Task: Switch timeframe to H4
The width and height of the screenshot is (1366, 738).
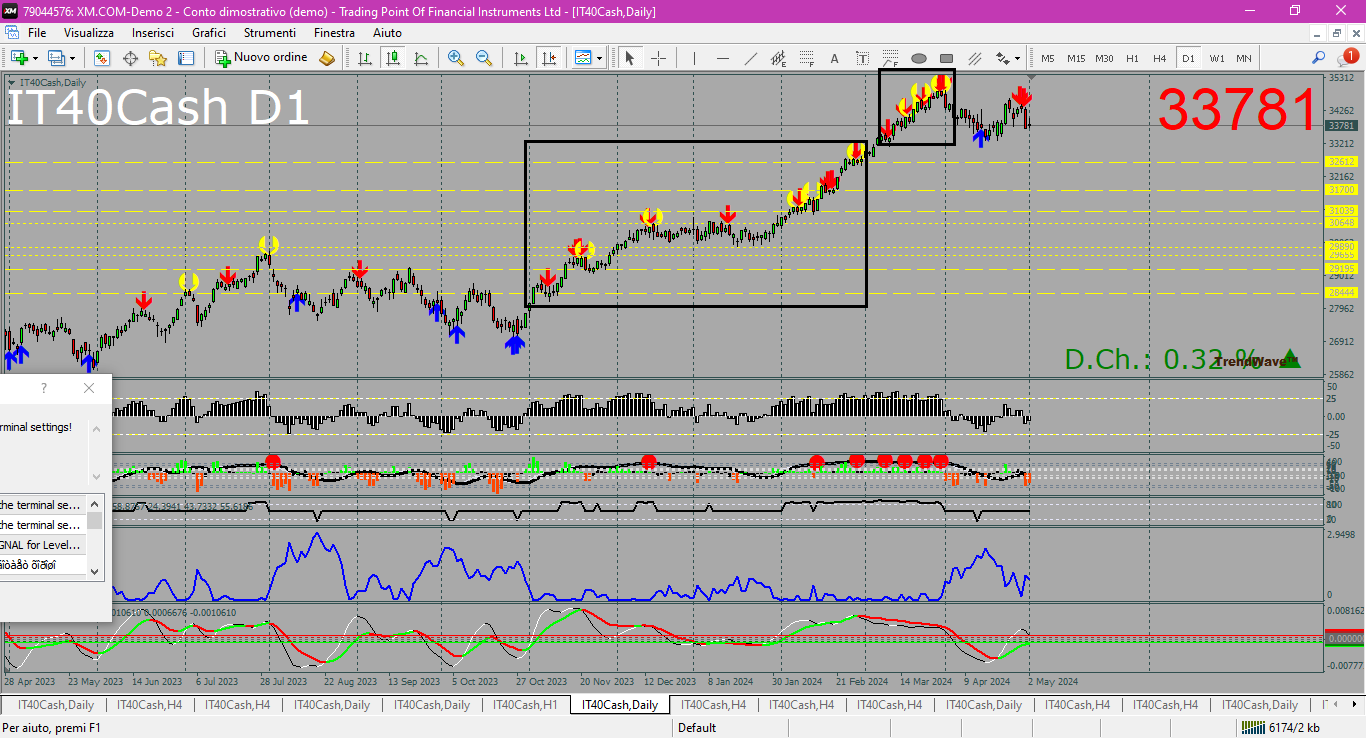Action: pos(1160,58)
